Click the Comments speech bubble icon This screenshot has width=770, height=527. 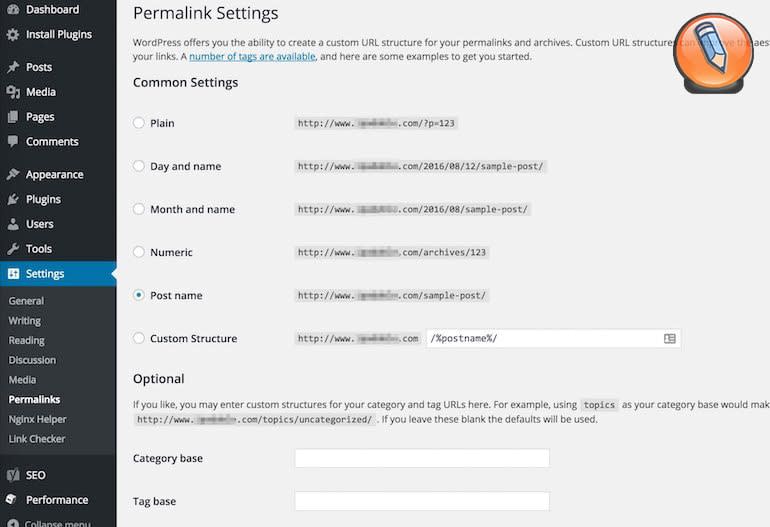coord(13,142)
